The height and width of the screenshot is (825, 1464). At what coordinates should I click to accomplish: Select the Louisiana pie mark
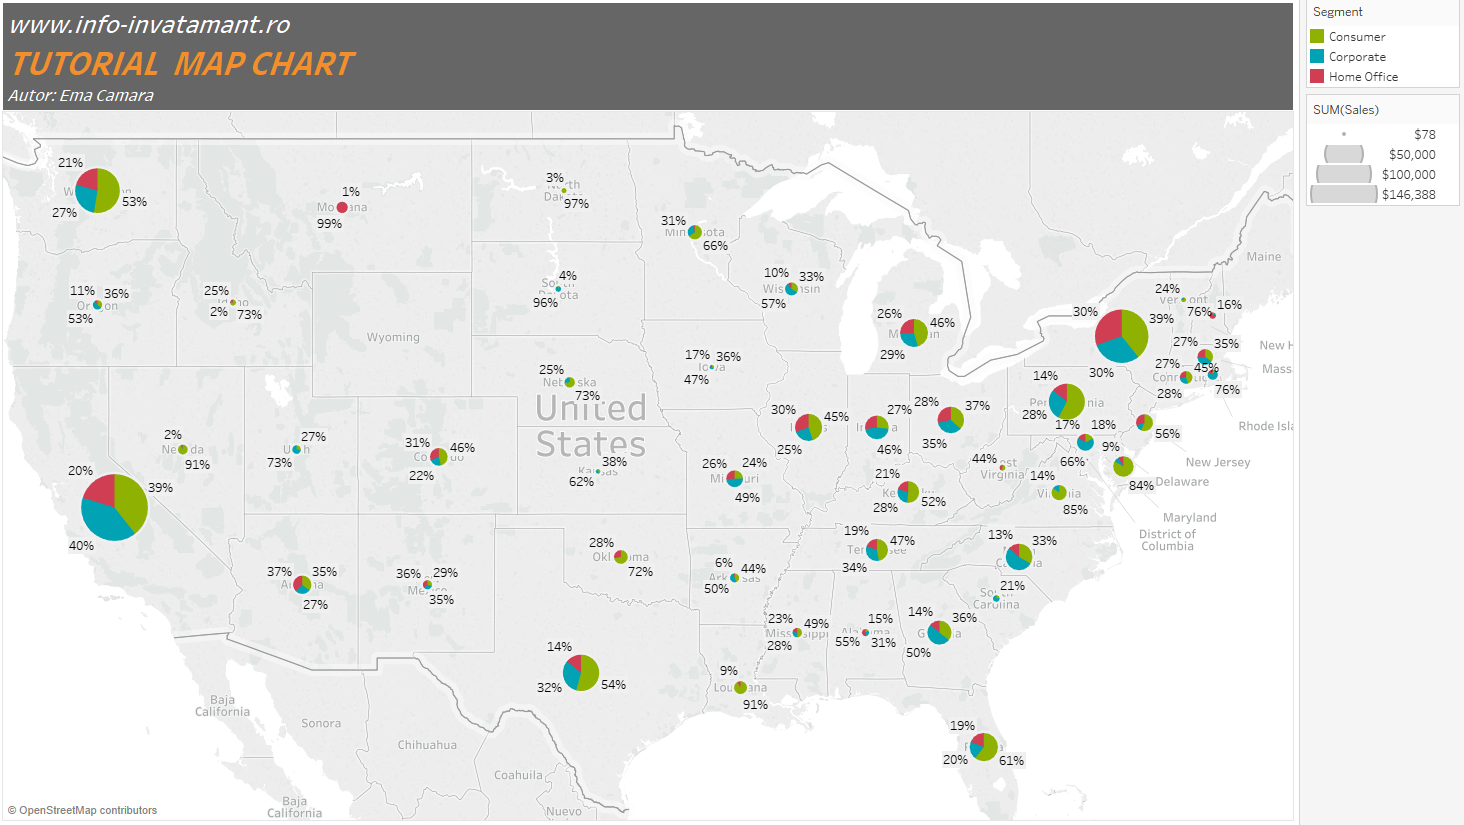740,688
